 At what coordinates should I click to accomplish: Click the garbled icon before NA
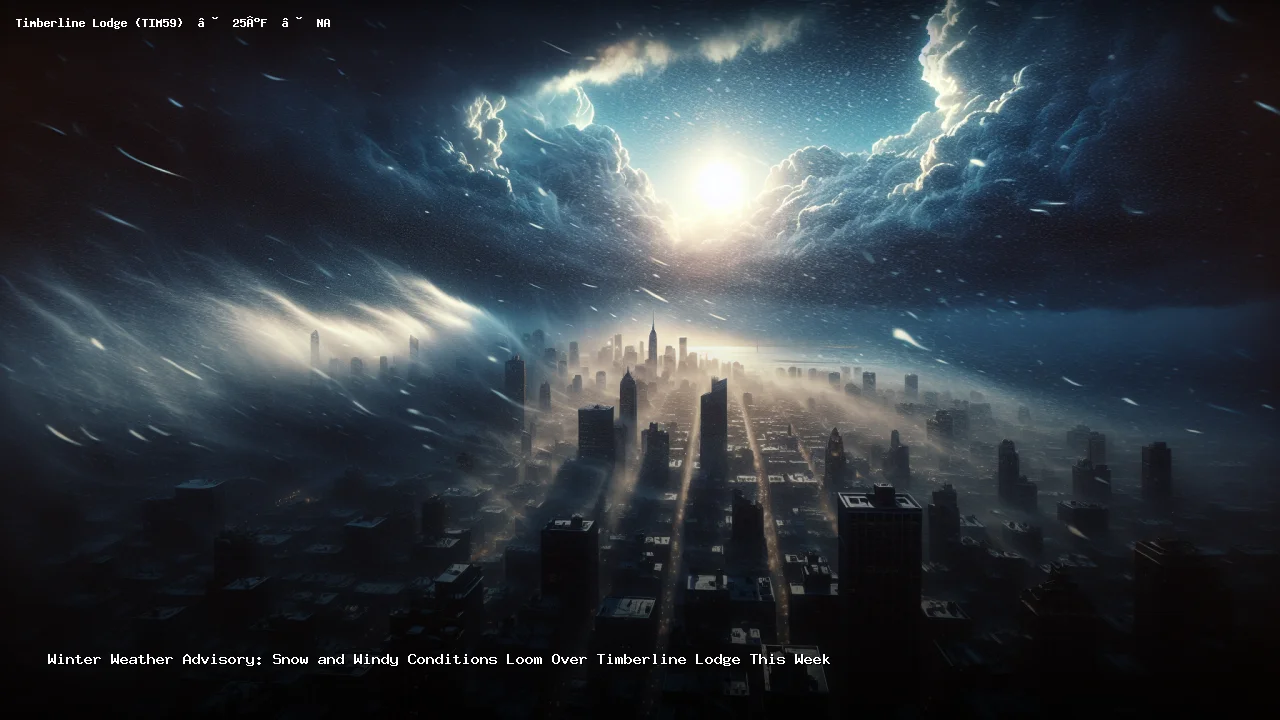click(x=292, y=23)
